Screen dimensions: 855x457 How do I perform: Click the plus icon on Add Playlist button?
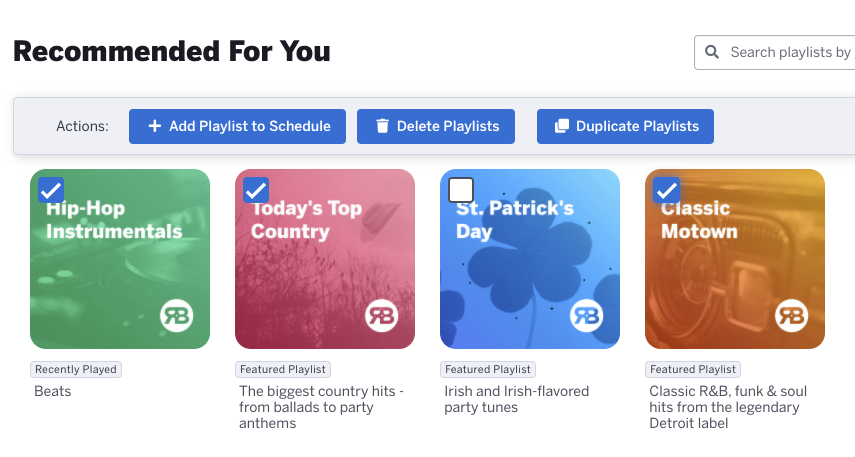[x=155, y=126]
